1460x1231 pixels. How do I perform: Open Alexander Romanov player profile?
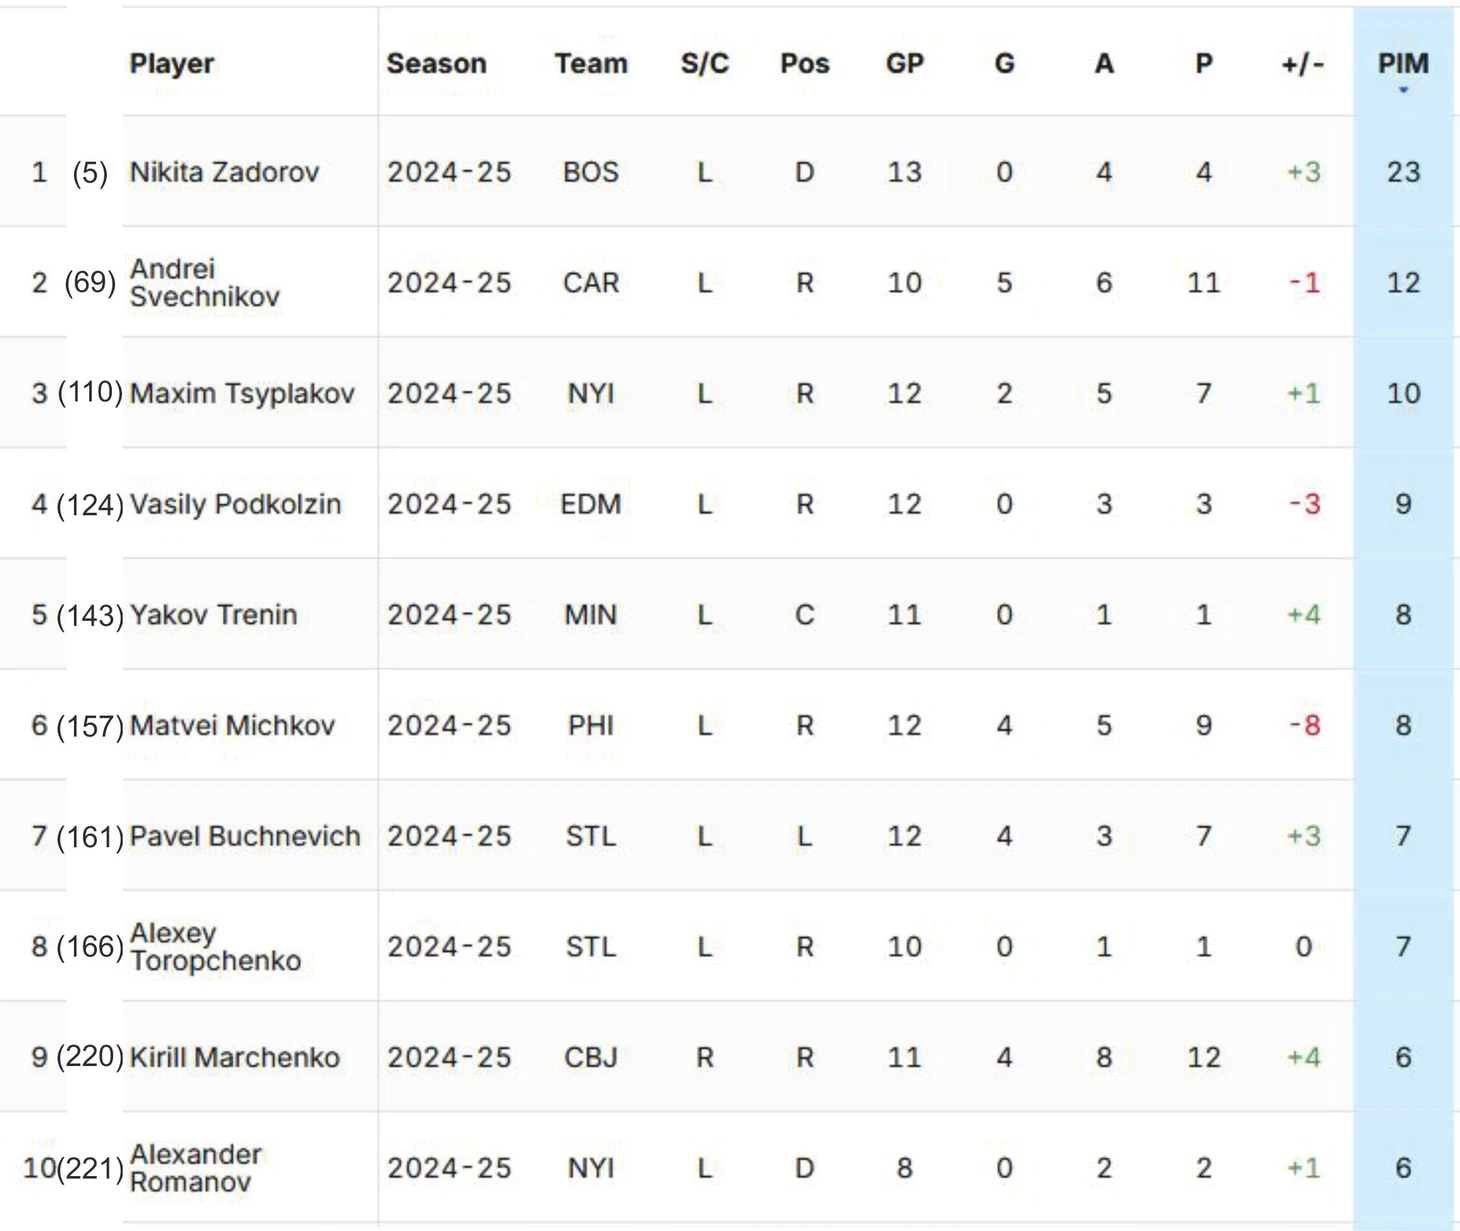coord(195,1168)
